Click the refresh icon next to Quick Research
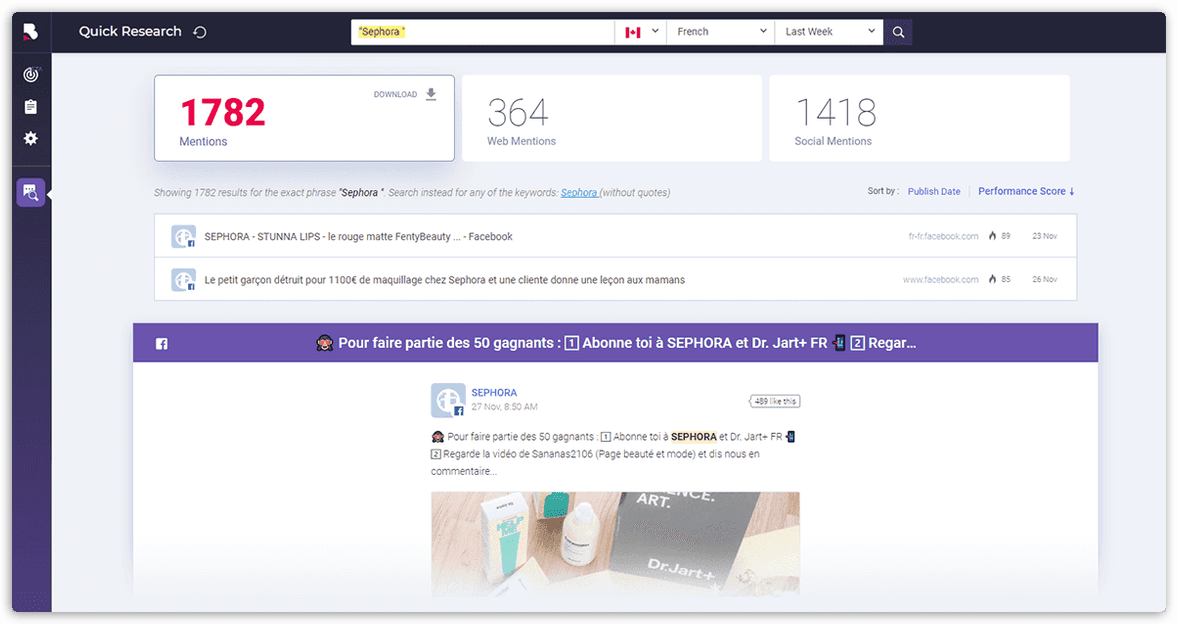This screenshot has width=1178, height=624. (201, 31)
